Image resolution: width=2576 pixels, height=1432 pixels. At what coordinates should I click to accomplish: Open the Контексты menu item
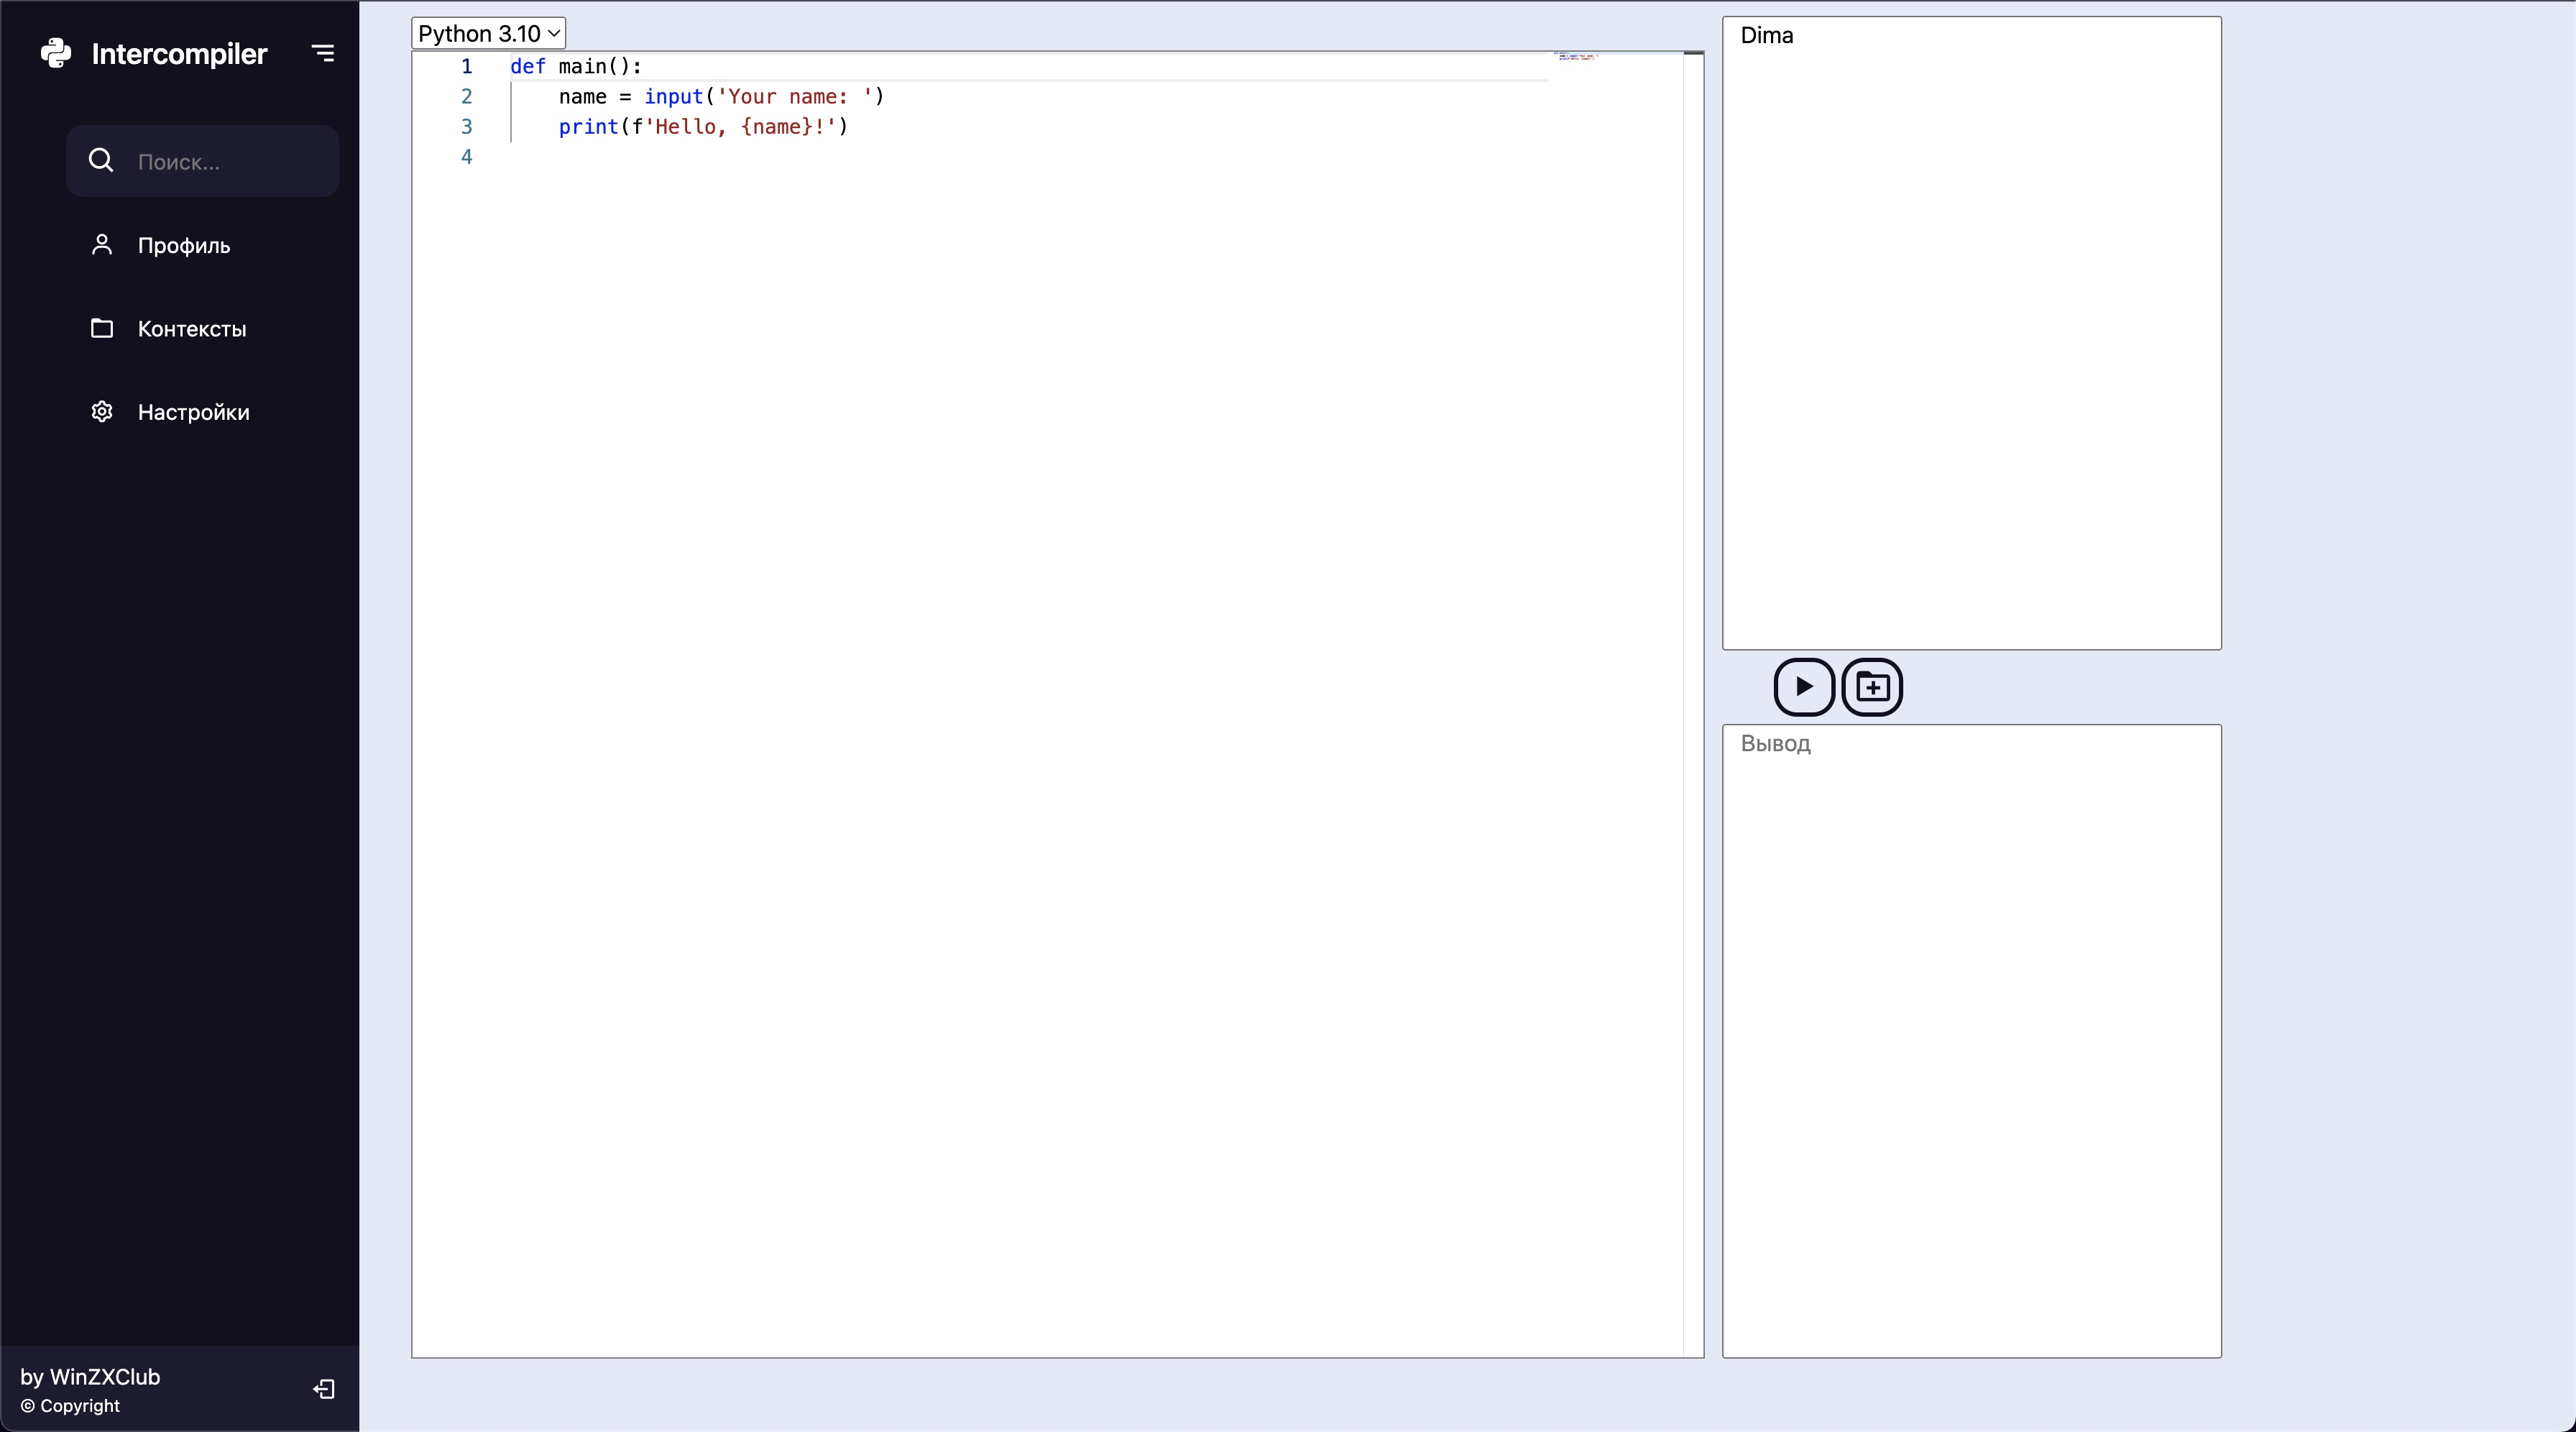(192, 329)
